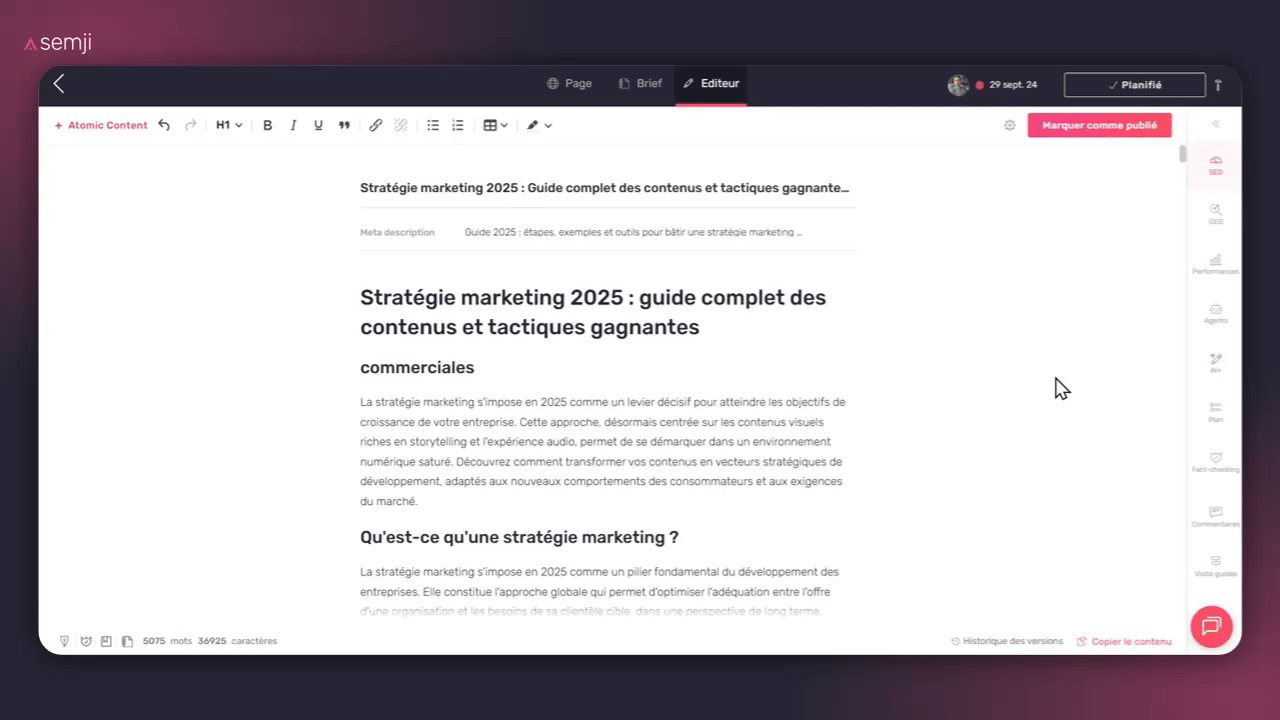Open the SEO panel in the sidebar
Viewport: 1280px width, 720px height.
(1215, 165)
